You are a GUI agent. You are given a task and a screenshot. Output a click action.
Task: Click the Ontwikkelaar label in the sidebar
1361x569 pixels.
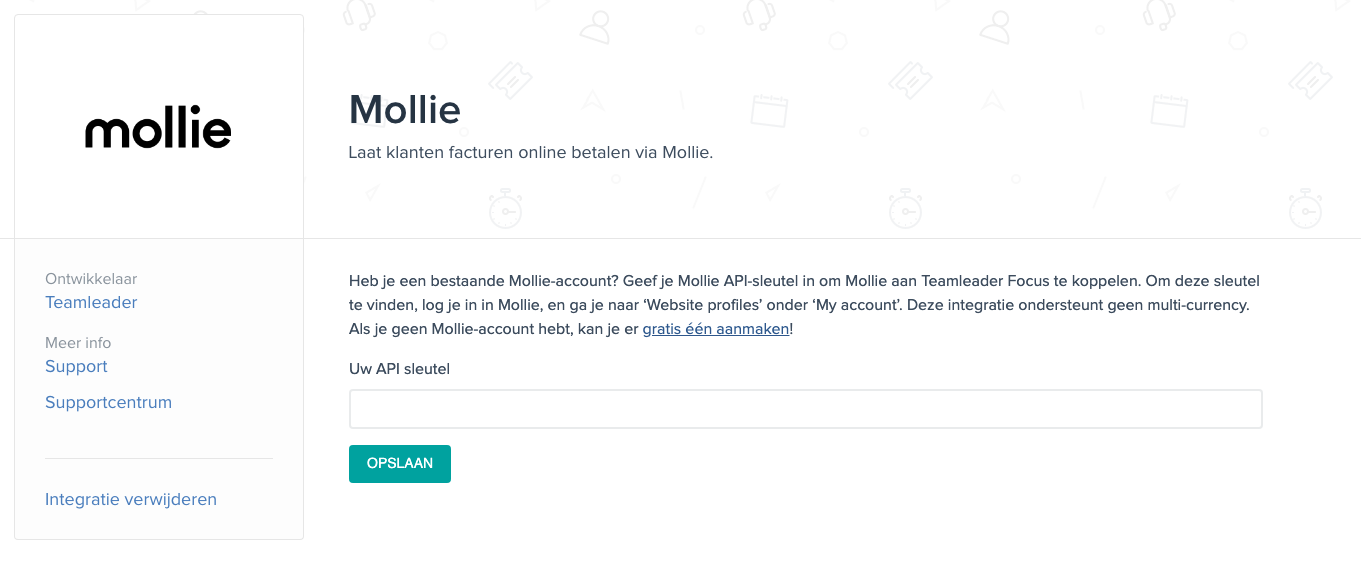tap(91, 279)
